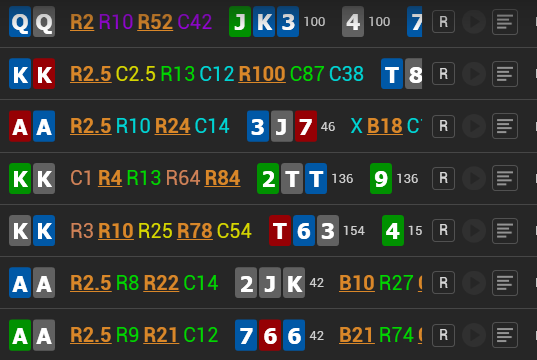Play the AA R24 hand replay

[474, 126]
